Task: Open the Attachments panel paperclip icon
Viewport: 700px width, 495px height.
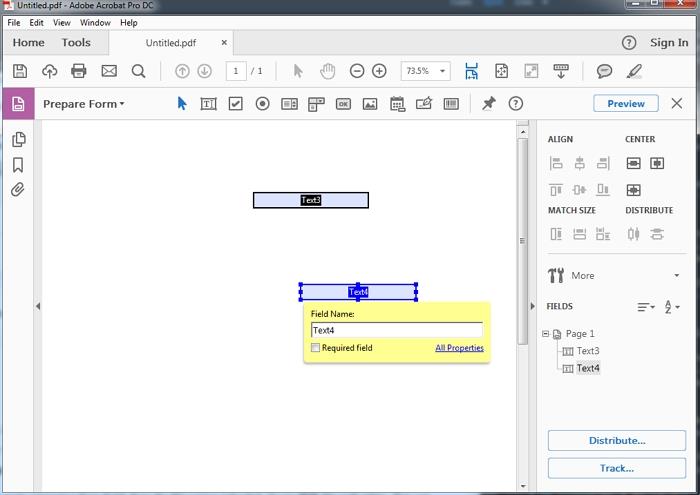Action: [x=18, y=190]
